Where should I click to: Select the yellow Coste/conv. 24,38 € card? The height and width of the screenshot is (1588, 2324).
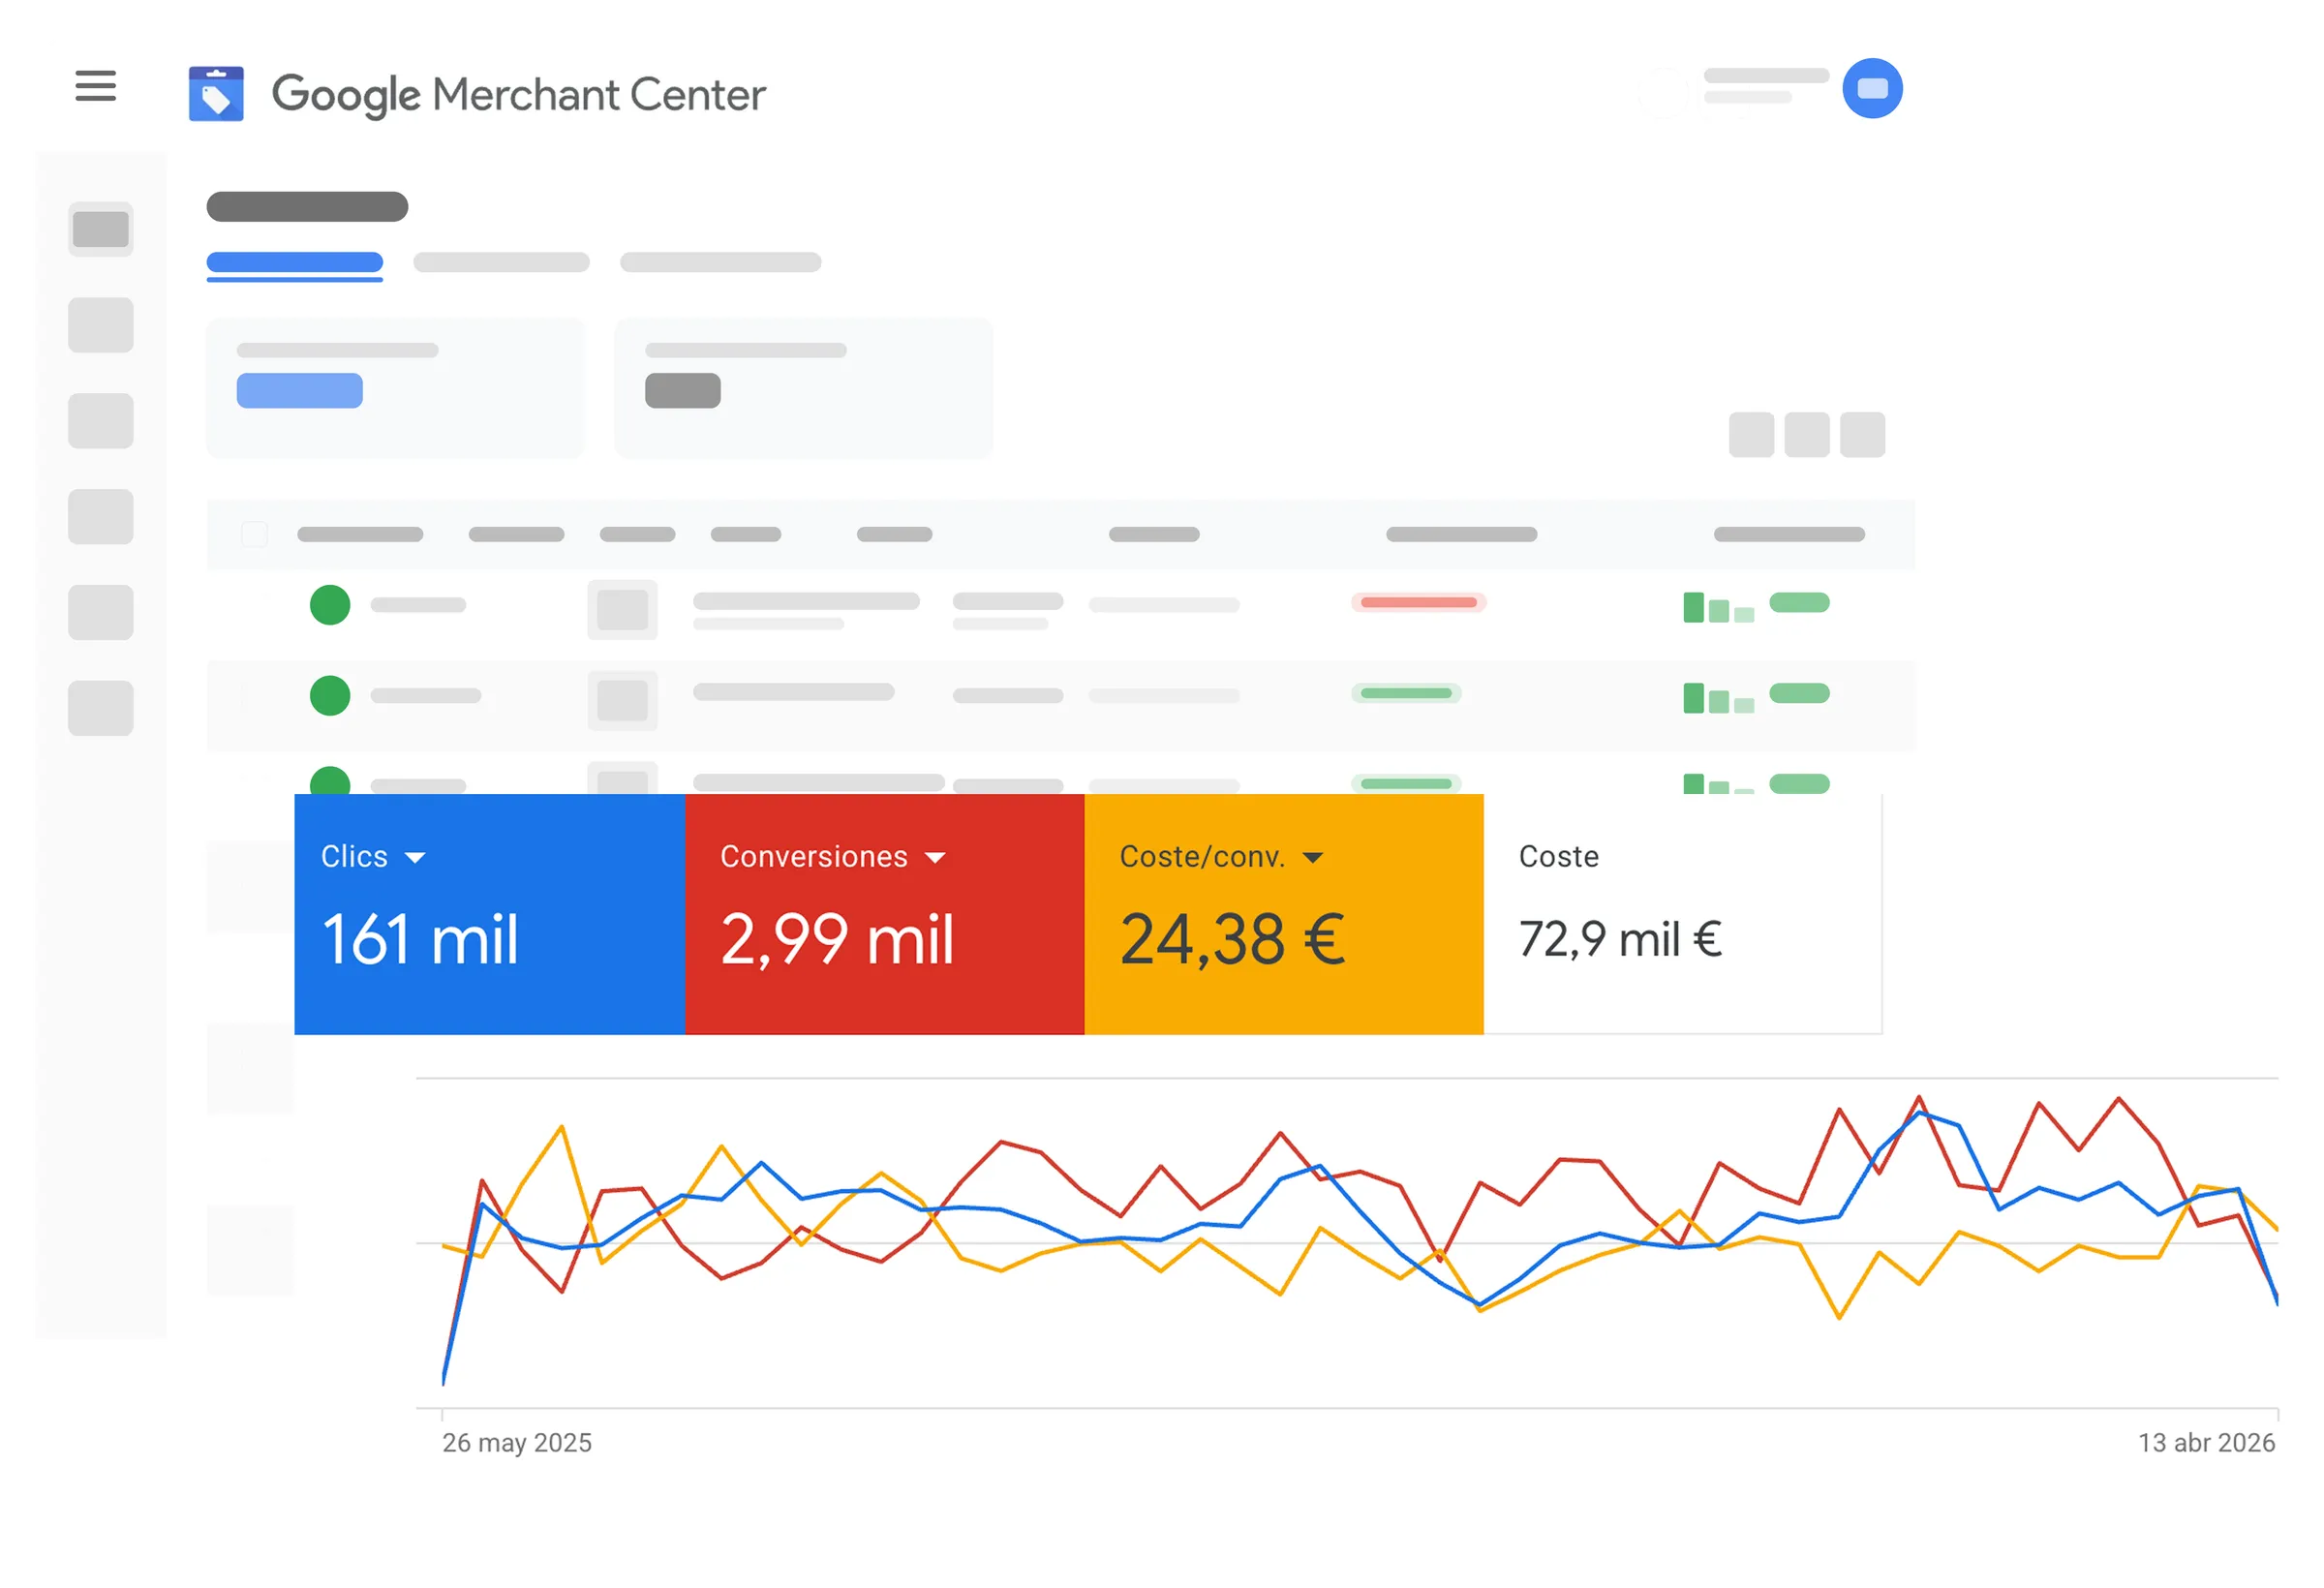point(1284,914)
